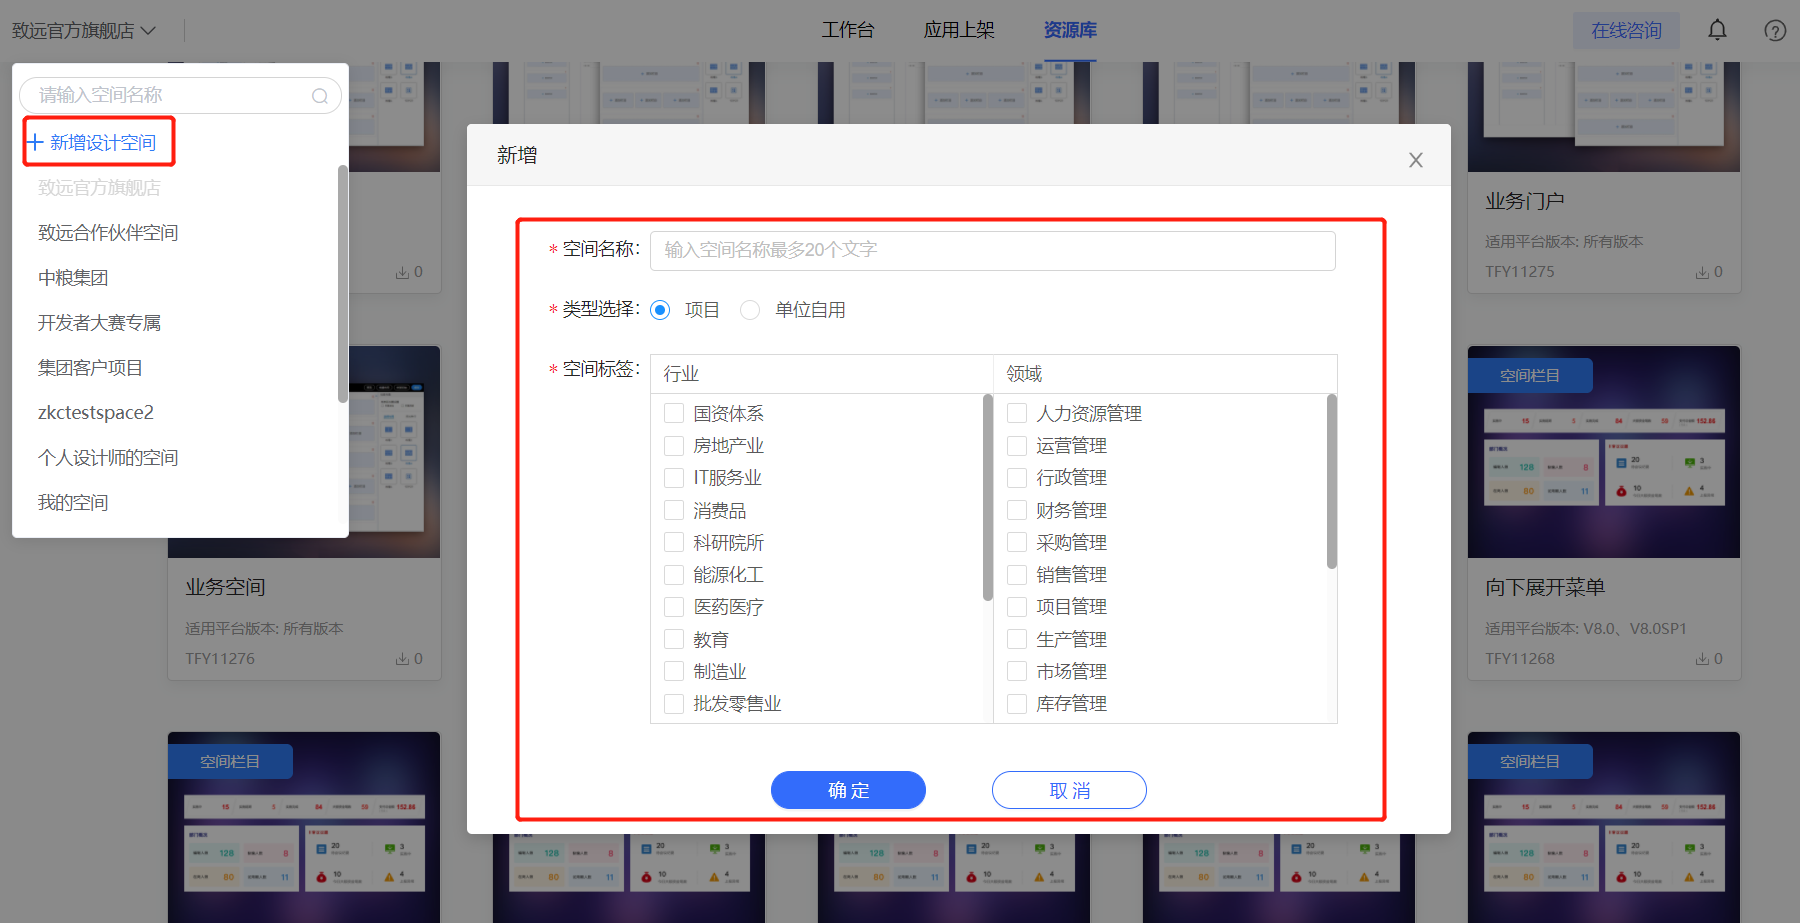Click the 领域 list scrollbar
Screen dimensions: 1800x923
1331,481
